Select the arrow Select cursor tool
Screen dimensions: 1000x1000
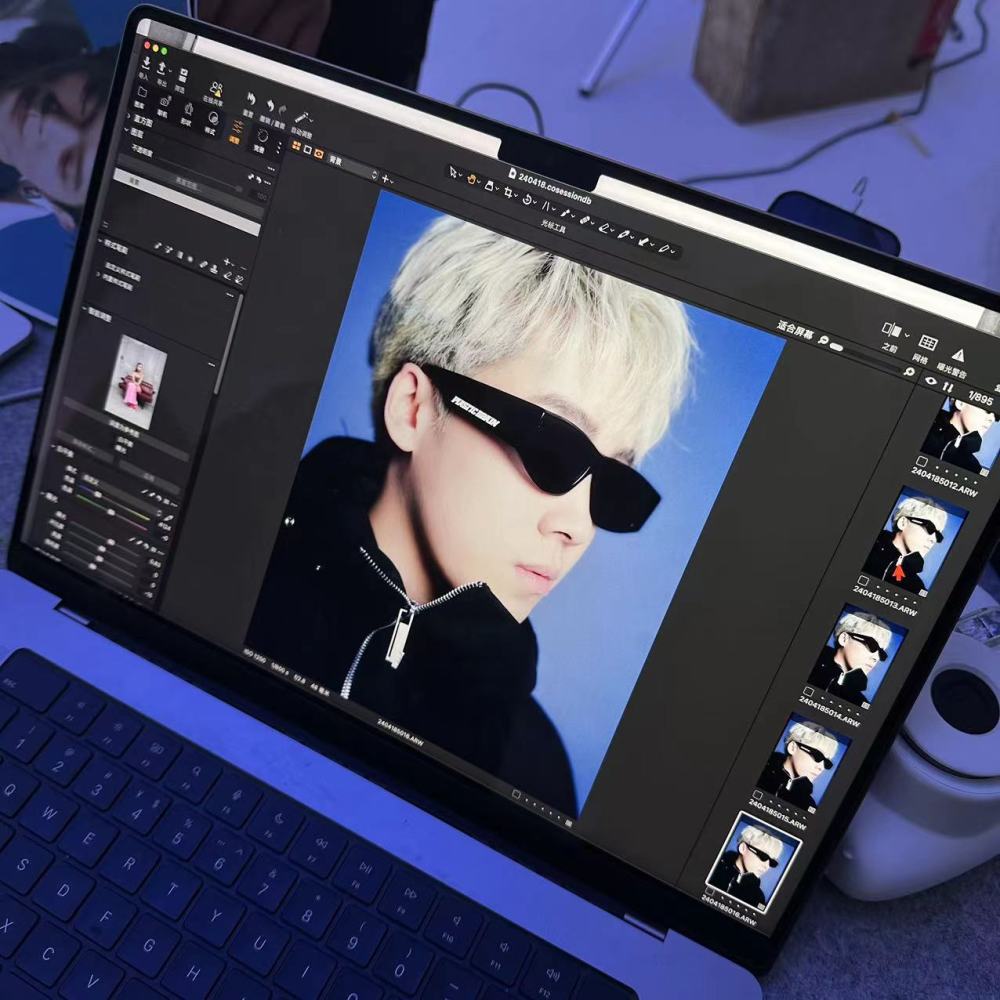tap(453, 172)
